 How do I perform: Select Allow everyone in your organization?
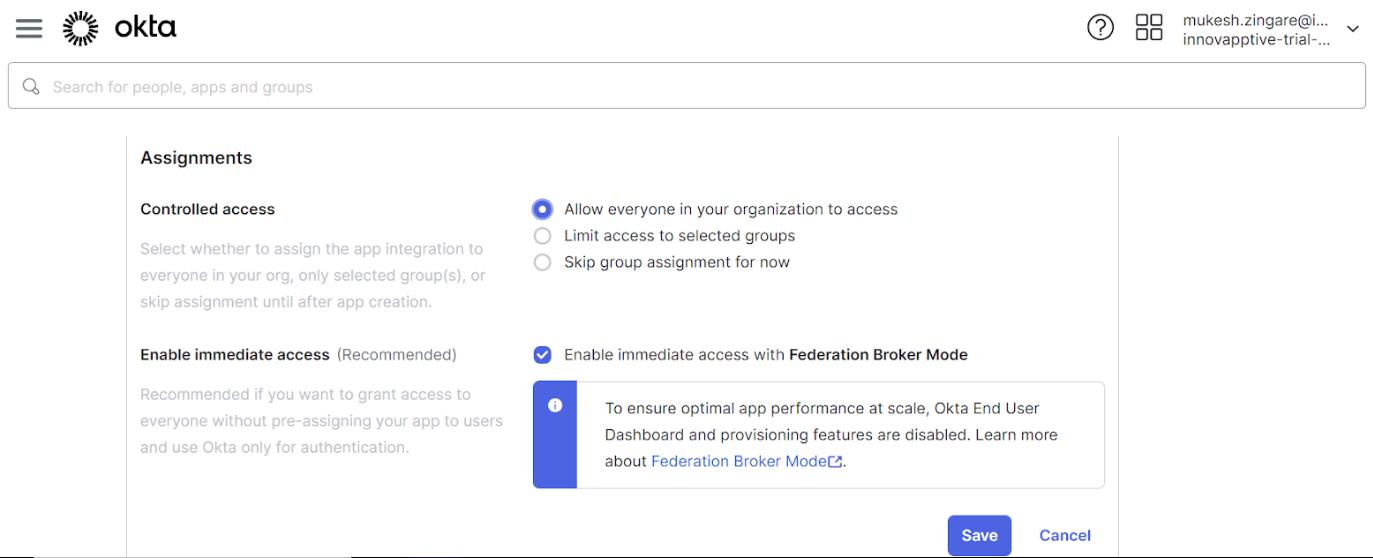[x=542, y=209]
